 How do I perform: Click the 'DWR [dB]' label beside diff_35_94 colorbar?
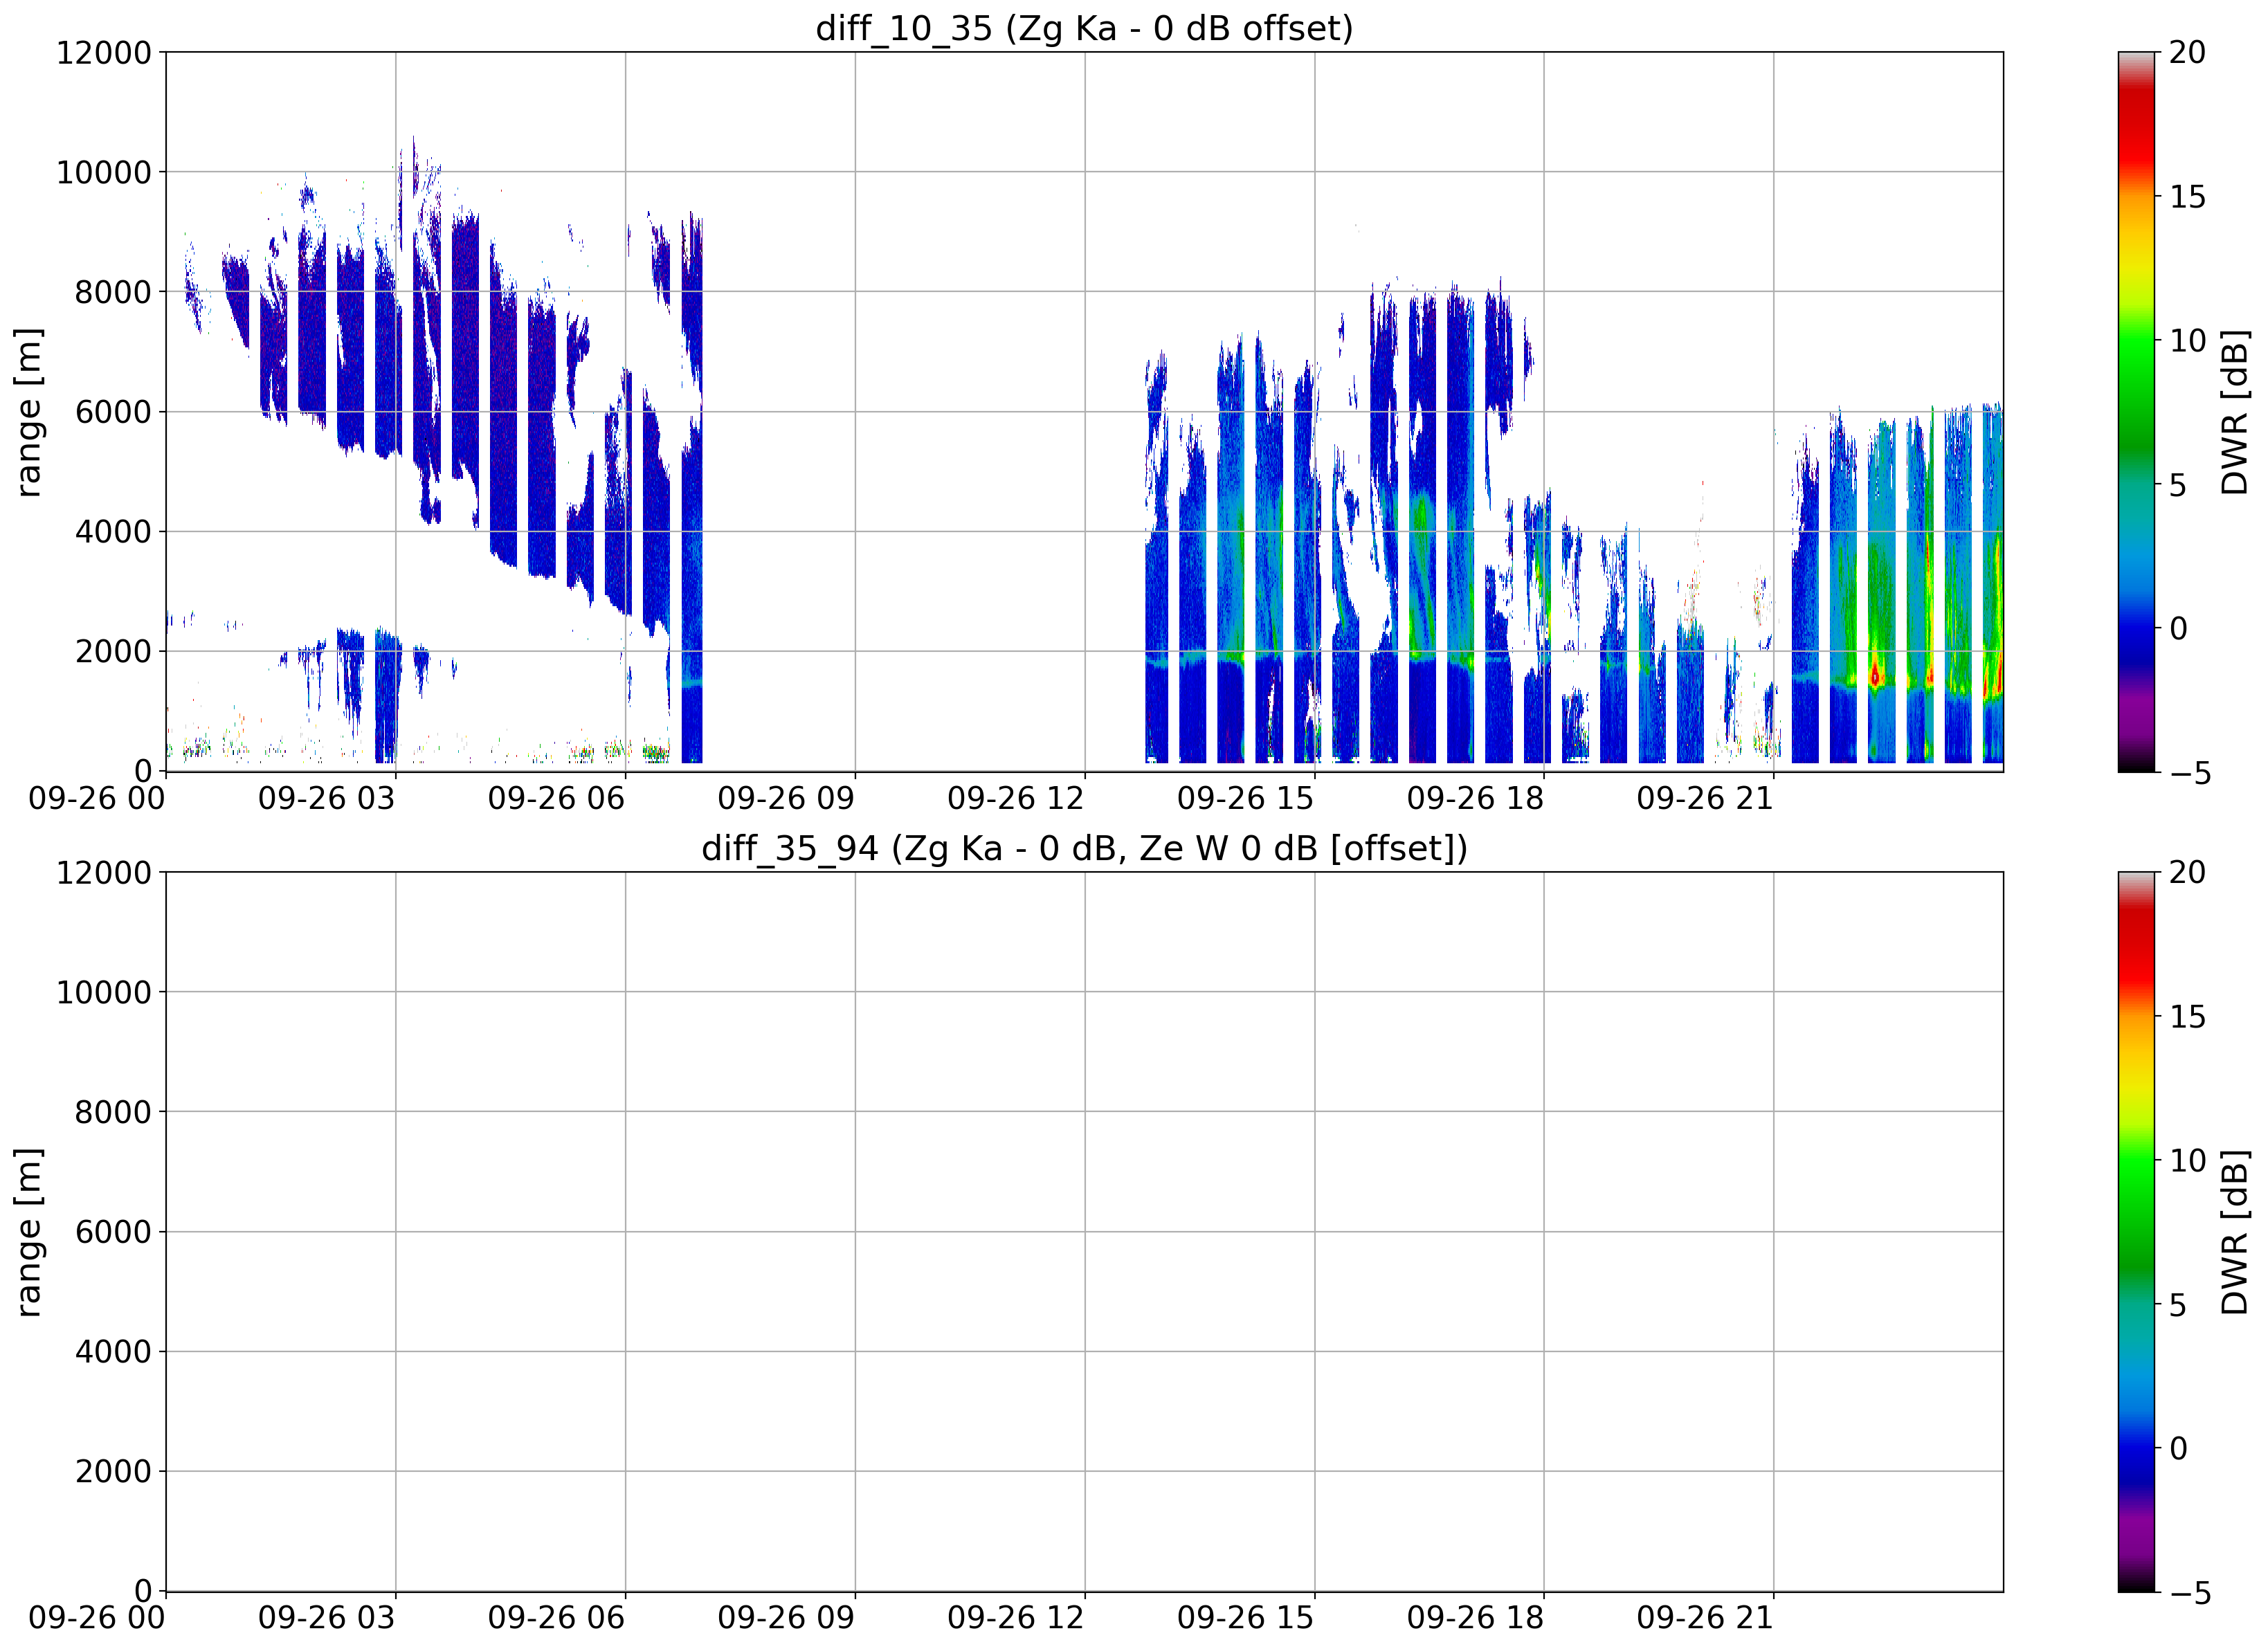tap(2234, 1231)
